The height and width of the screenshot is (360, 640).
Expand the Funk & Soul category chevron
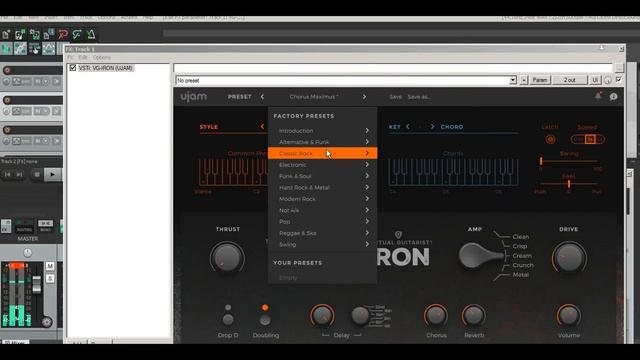click(x=367, y=176)
